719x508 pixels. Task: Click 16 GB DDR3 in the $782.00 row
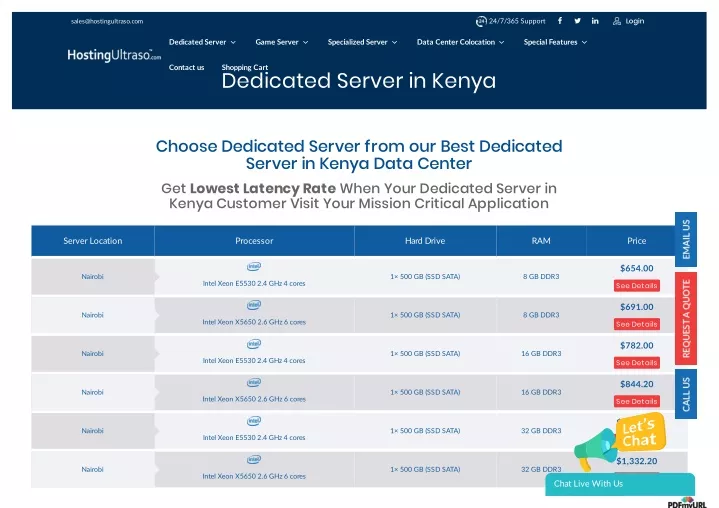[x=541, y=353]
